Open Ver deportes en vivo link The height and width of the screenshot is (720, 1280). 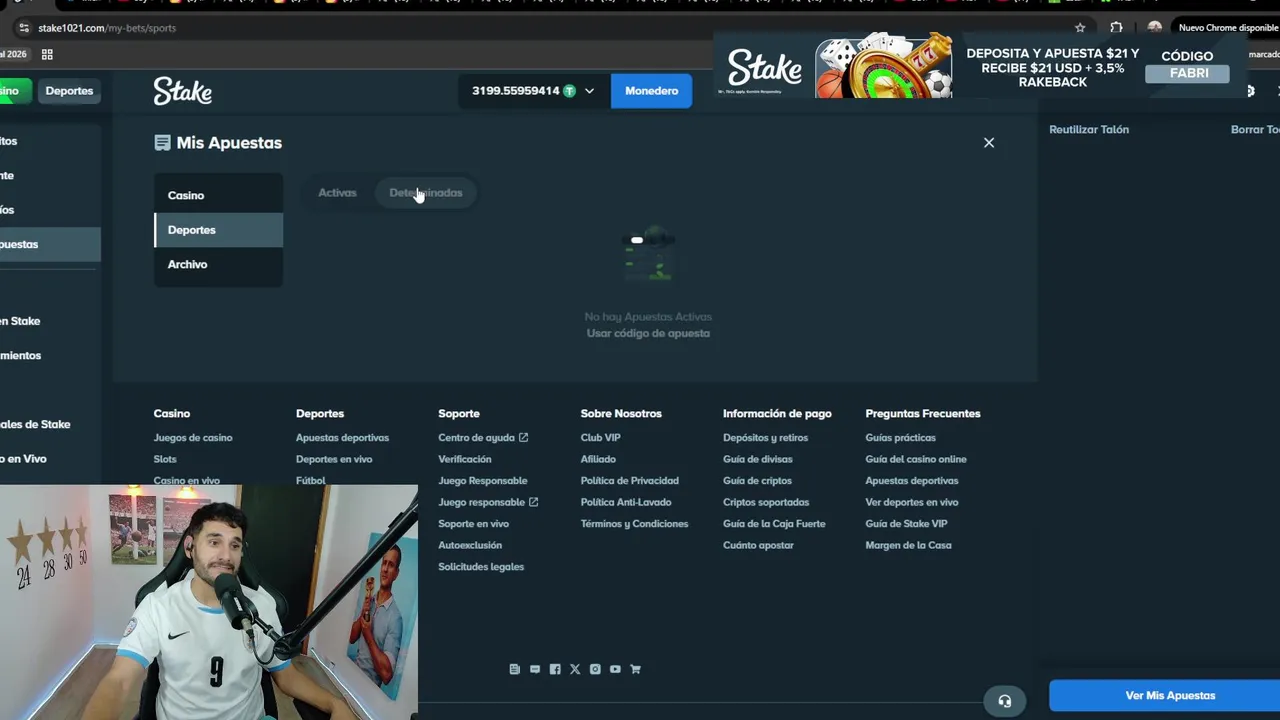(x=912, y=502)
